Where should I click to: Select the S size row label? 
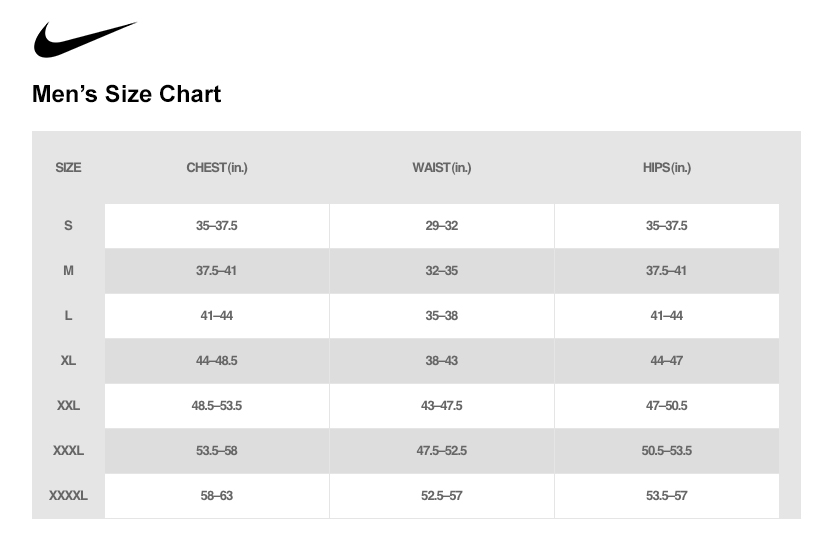pyautogui.click(x=68, y=226)
